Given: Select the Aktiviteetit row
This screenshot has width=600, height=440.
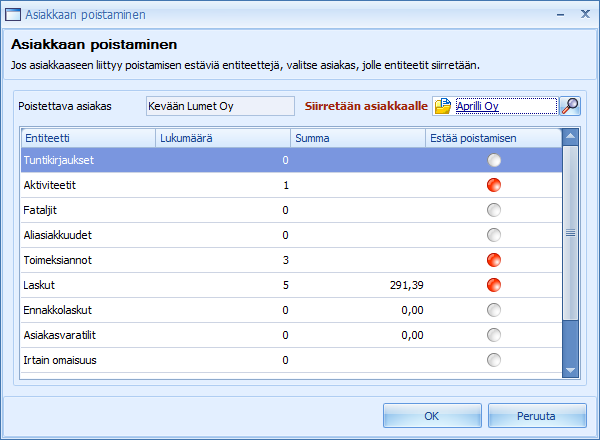Looking at the screenshot, I should point(292,185).
